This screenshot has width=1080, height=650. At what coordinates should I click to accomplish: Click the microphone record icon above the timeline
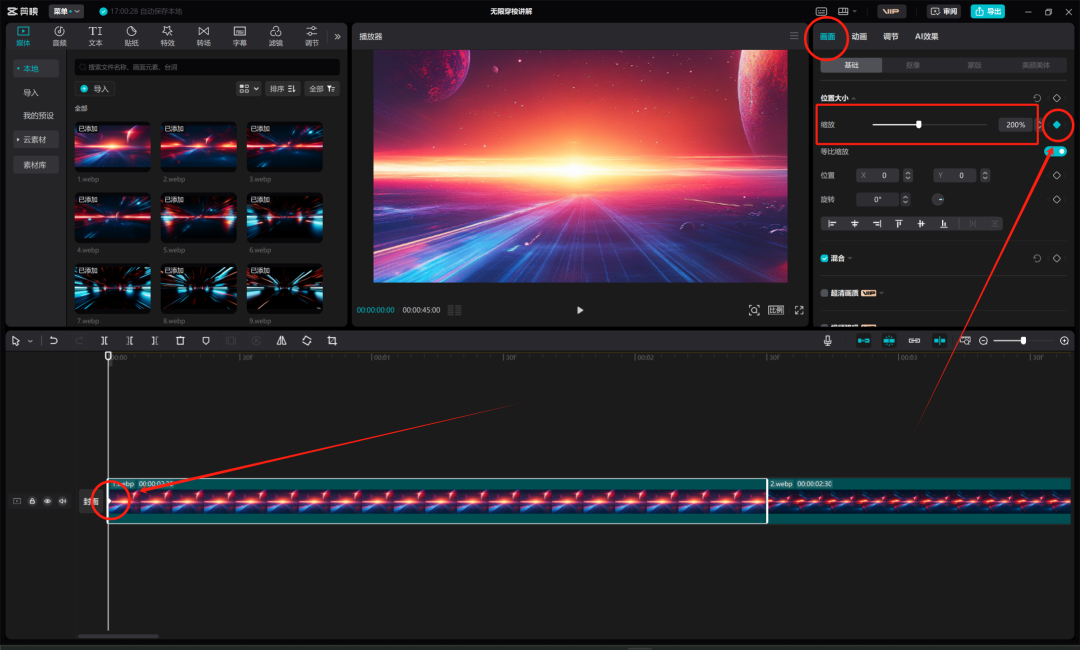pyautogui.click(x=828, y=341)
